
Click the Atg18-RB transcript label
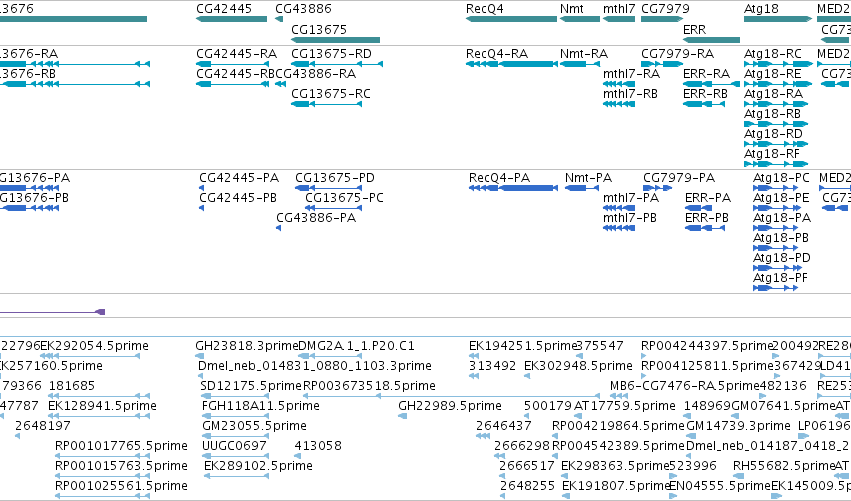pyautogui.click(x=772, y=114)
